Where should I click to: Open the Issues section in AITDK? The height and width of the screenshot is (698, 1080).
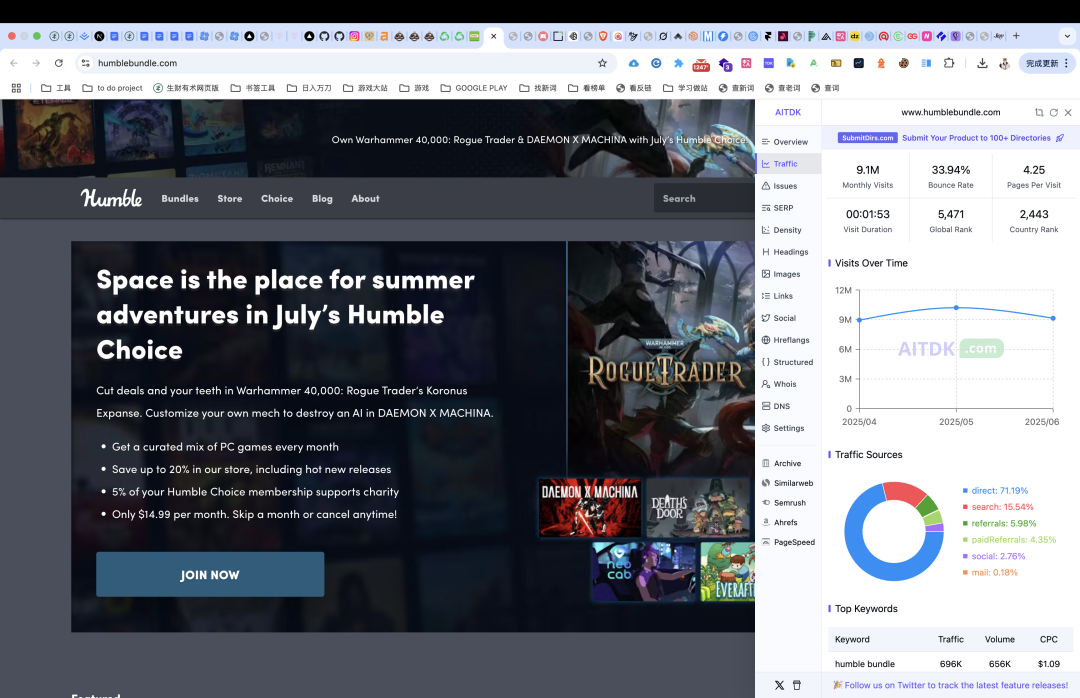pos(780,186)
